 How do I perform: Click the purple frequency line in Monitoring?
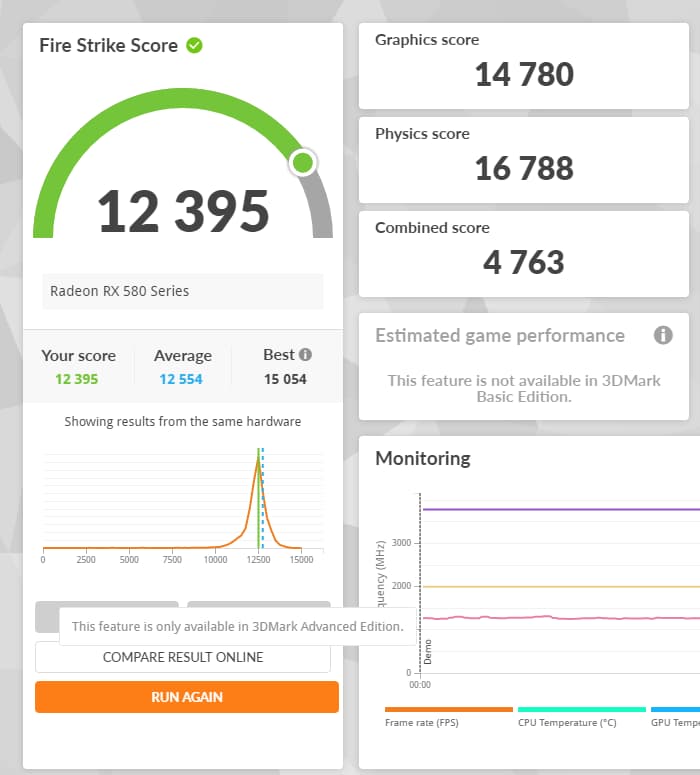pyautogui.click(x=561, y=509)
